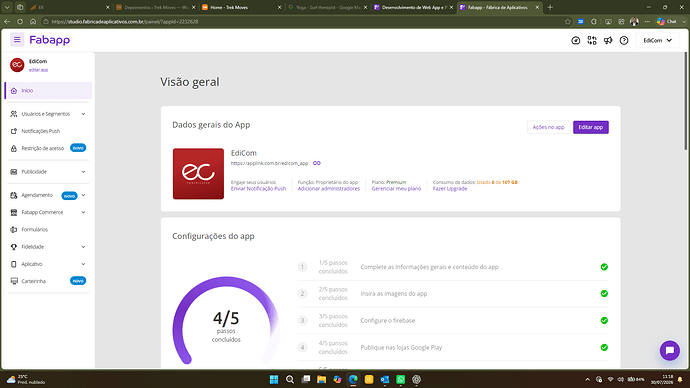Click Enviar Notificação Push link

coord(258,189)
